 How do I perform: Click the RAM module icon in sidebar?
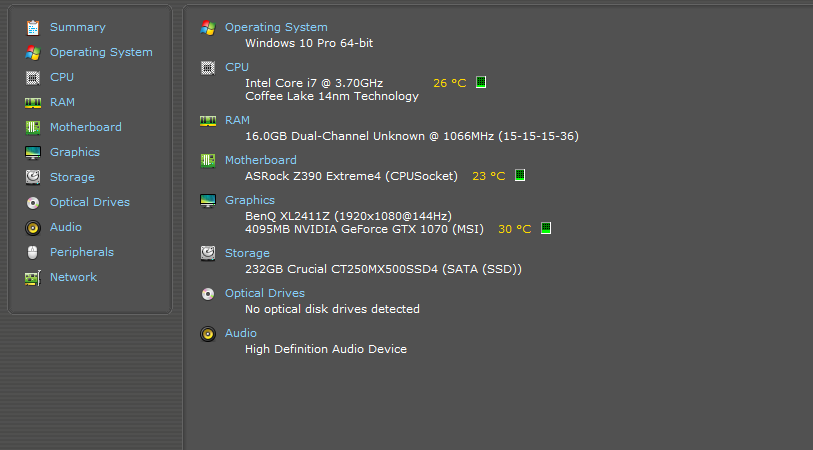tap(33, 102)
